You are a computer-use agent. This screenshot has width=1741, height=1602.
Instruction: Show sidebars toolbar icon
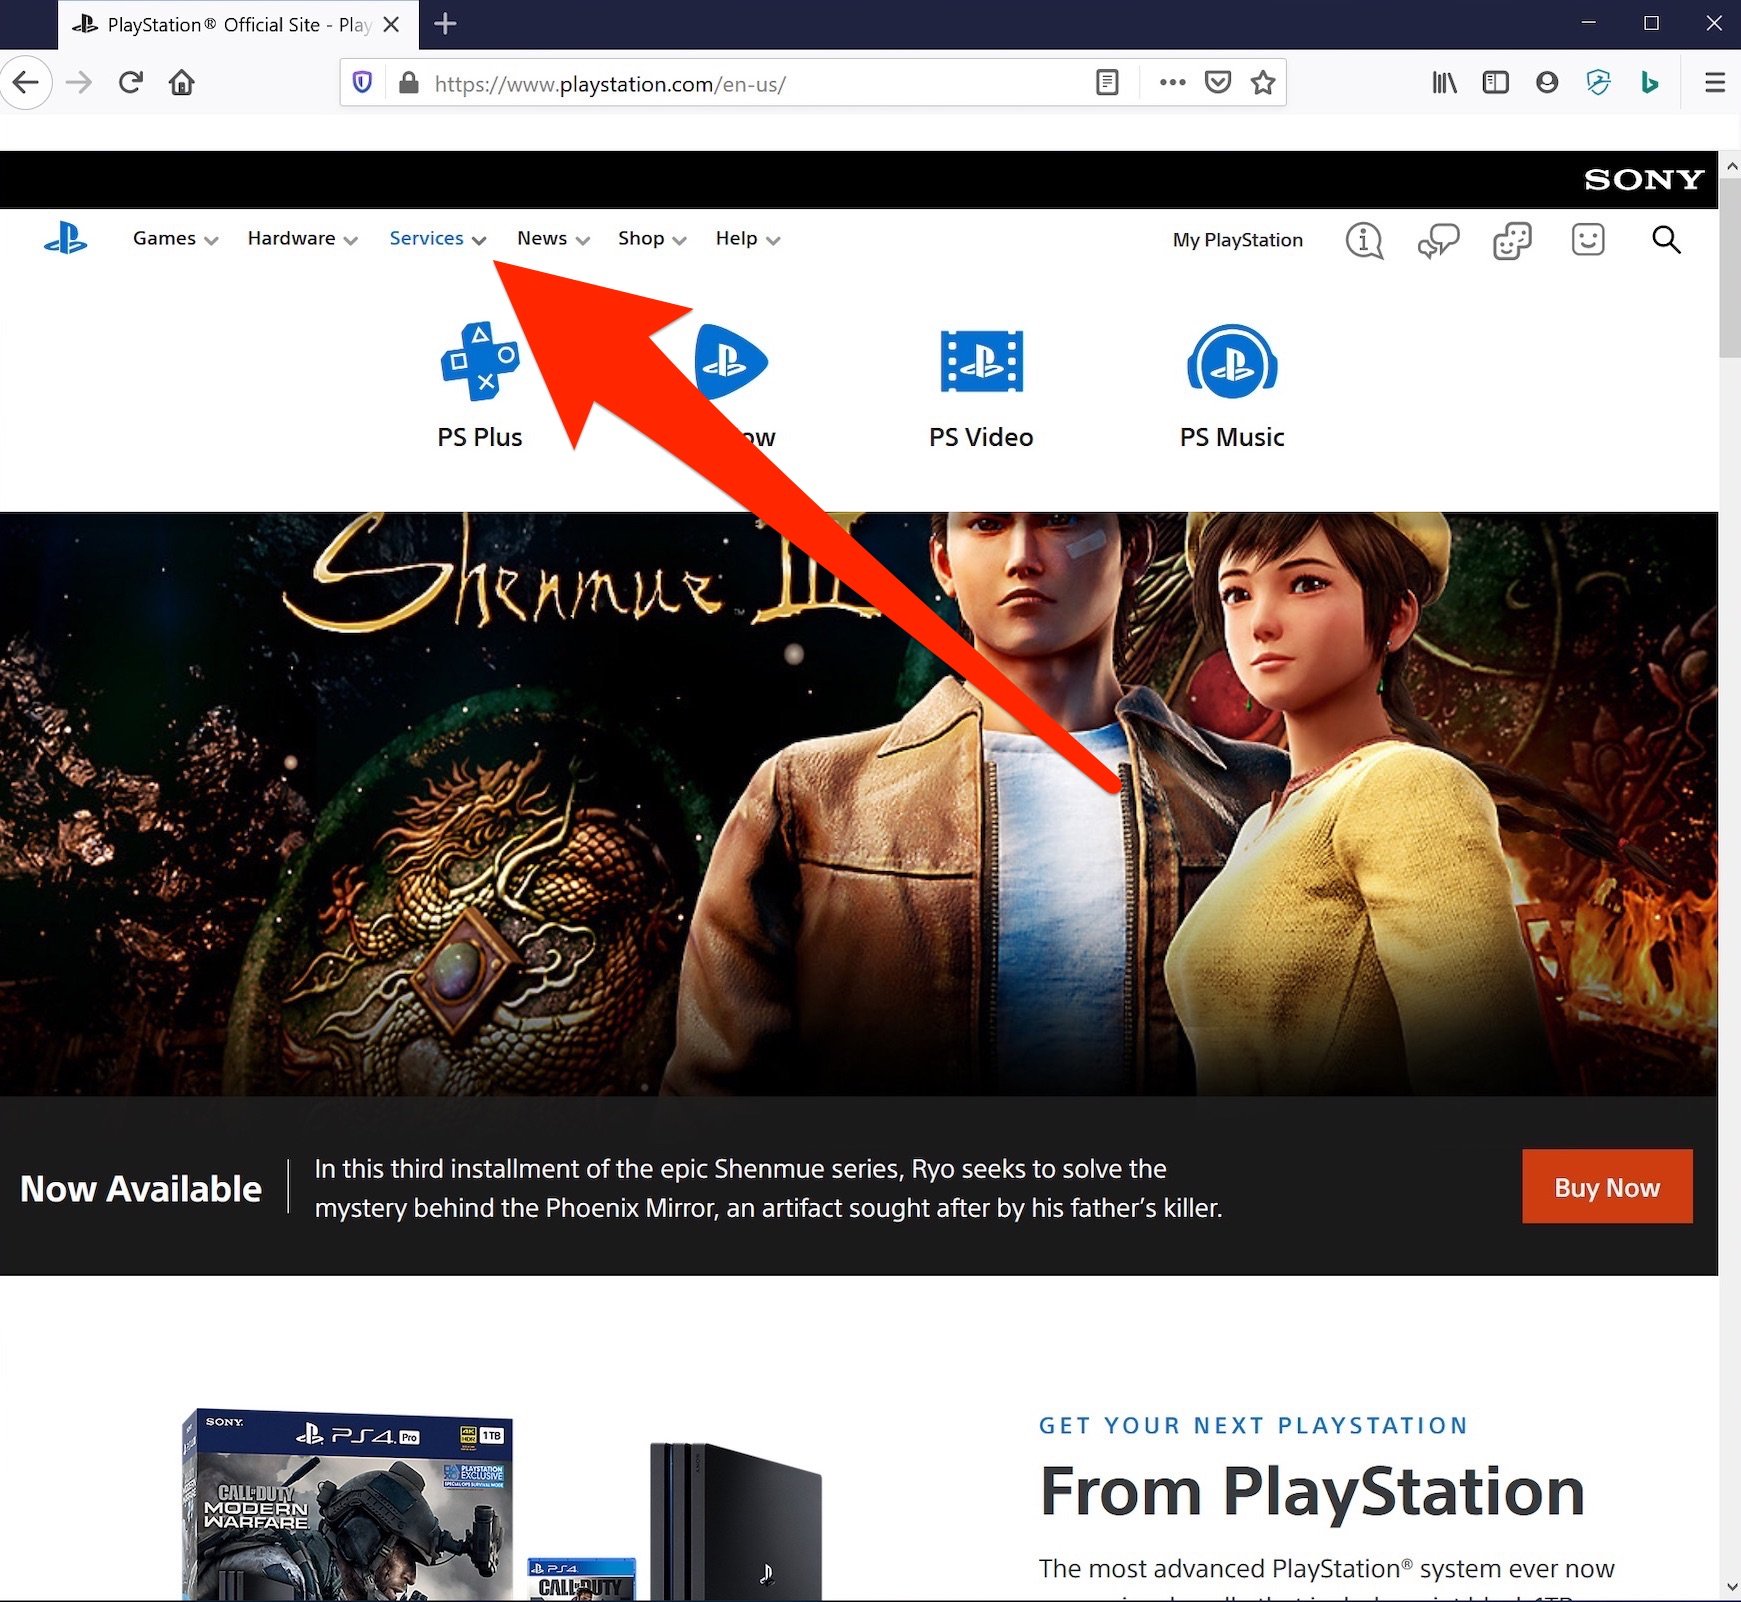pyautogui.click(x=1495, y=82)
